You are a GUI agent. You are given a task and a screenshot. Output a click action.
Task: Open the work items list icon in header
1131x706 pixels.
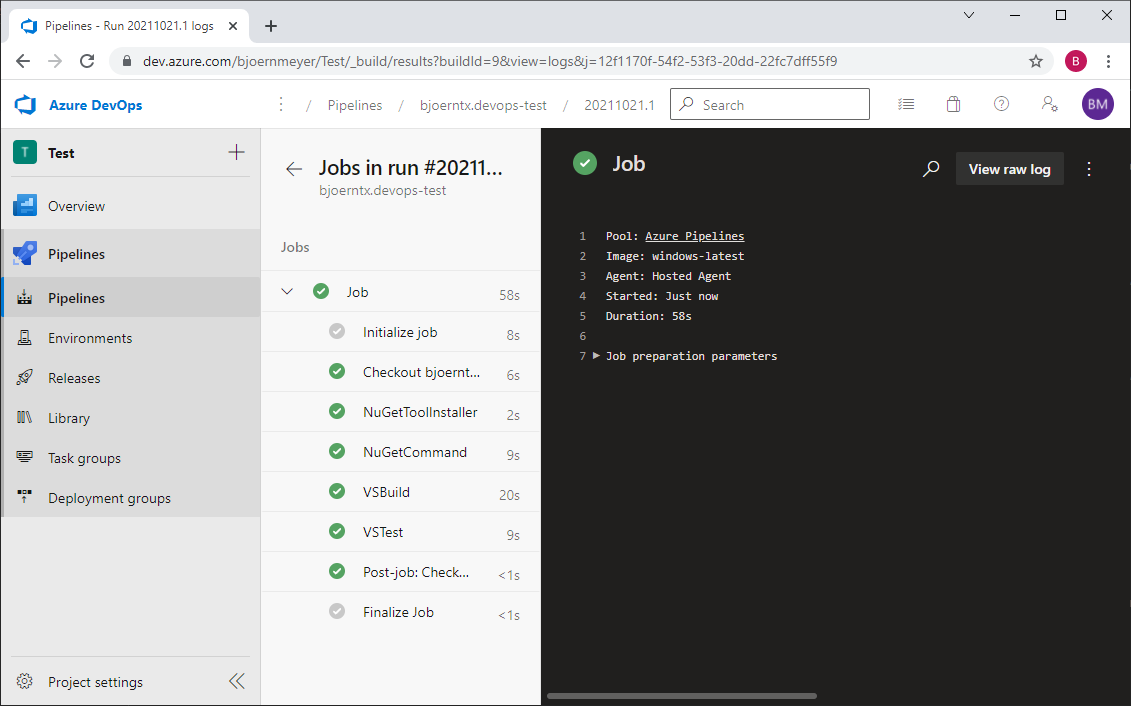pyautogui.click(x=906, y=105)
